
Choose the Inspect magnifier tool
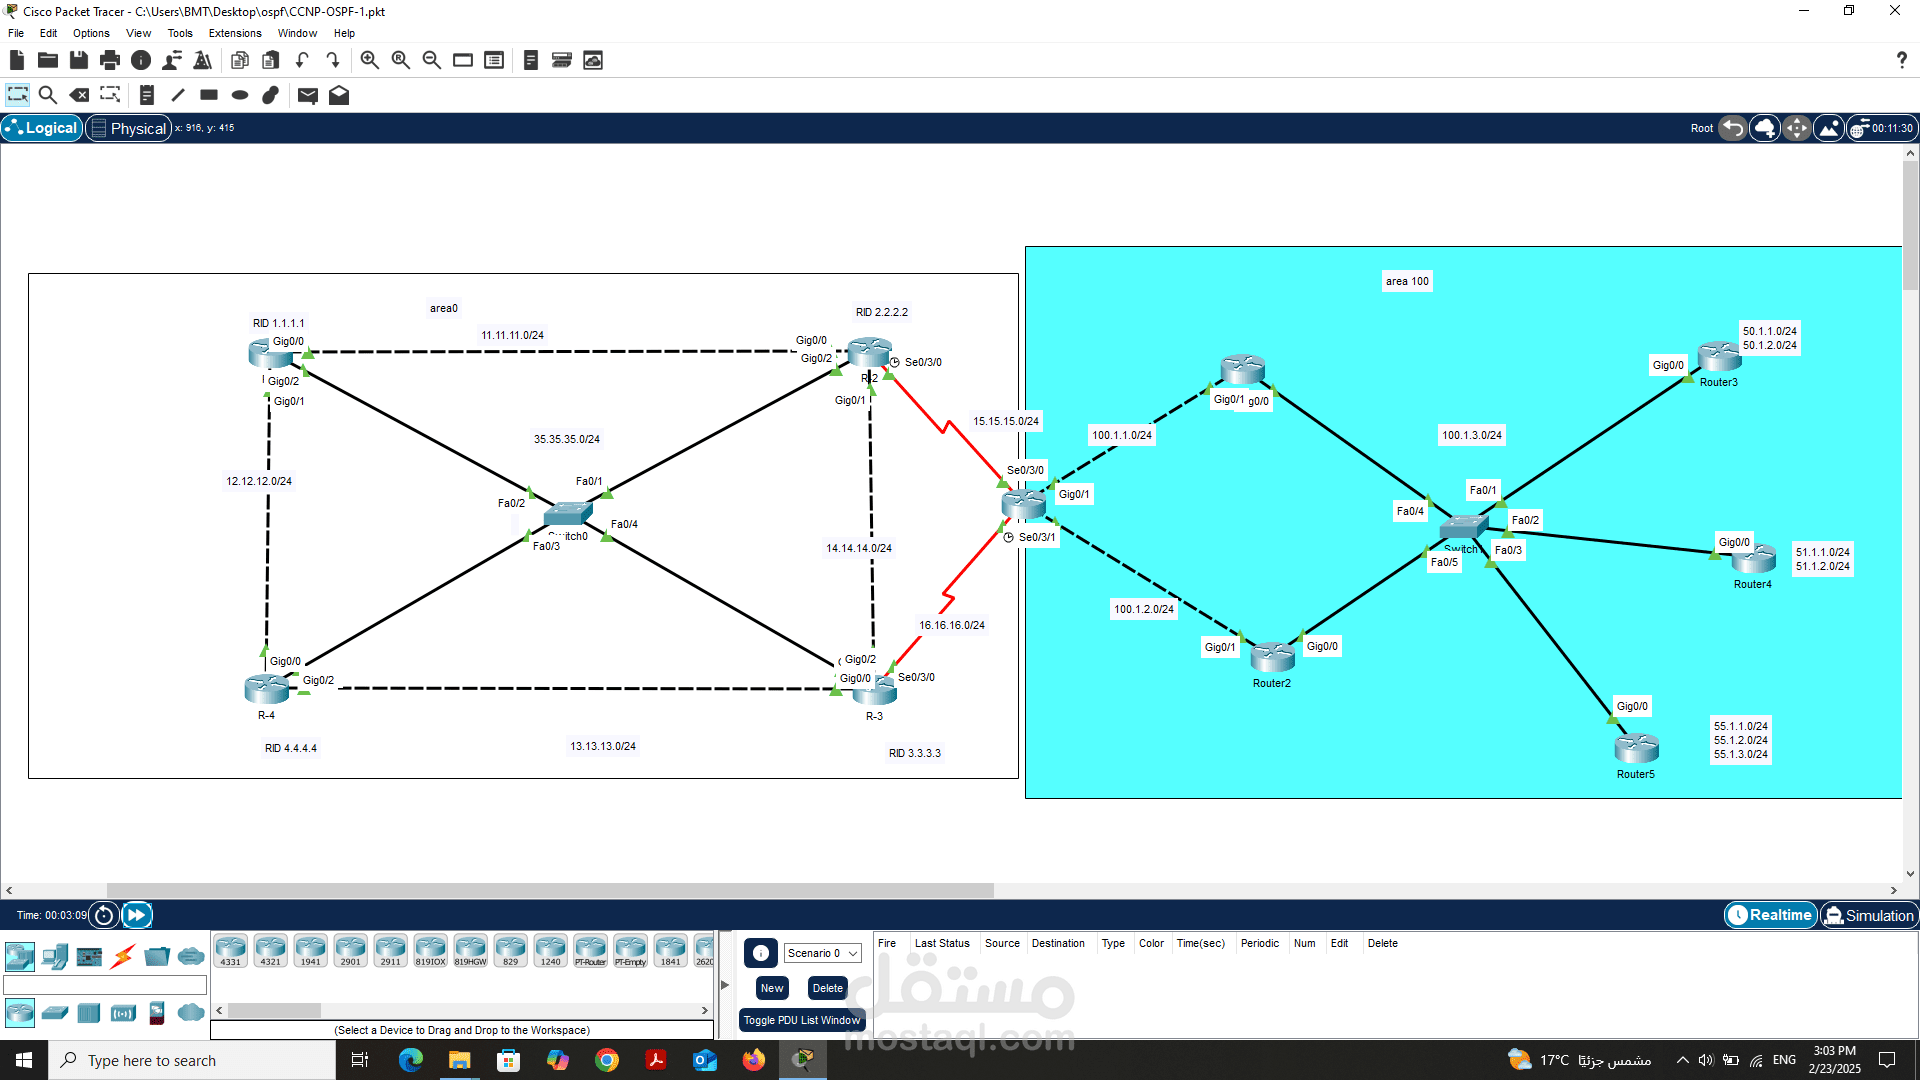(47, 95)
